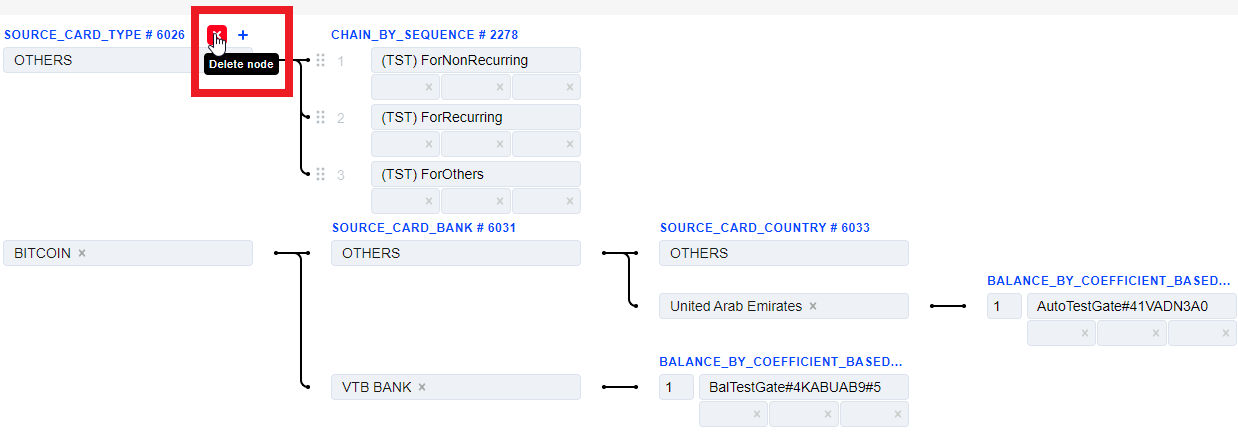Screen dimensions: 1238x440
Task: Remove the BITCOIN tag
Action: (x=82, y=253)
